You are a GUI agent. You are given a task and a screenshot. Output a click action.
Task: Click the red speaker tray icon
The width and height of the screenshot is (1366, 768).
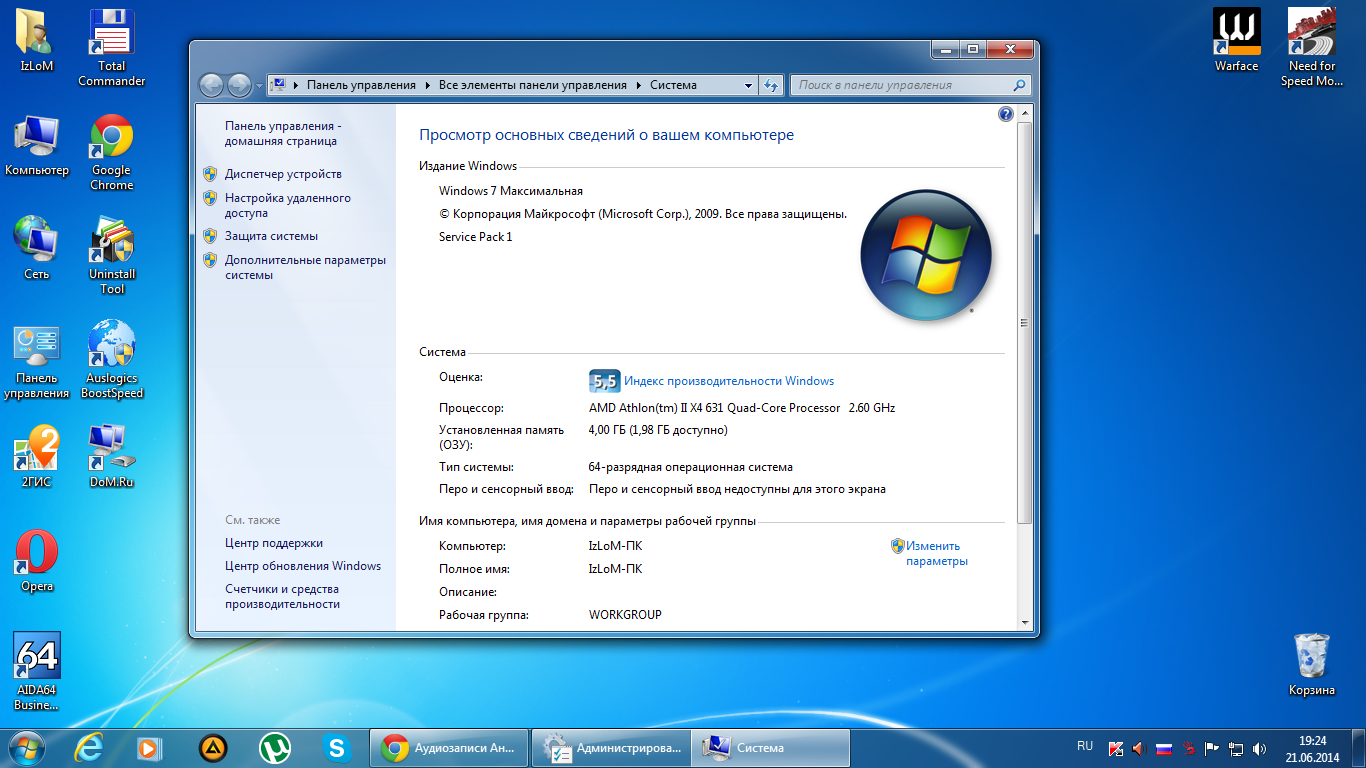click(1138, 748)
